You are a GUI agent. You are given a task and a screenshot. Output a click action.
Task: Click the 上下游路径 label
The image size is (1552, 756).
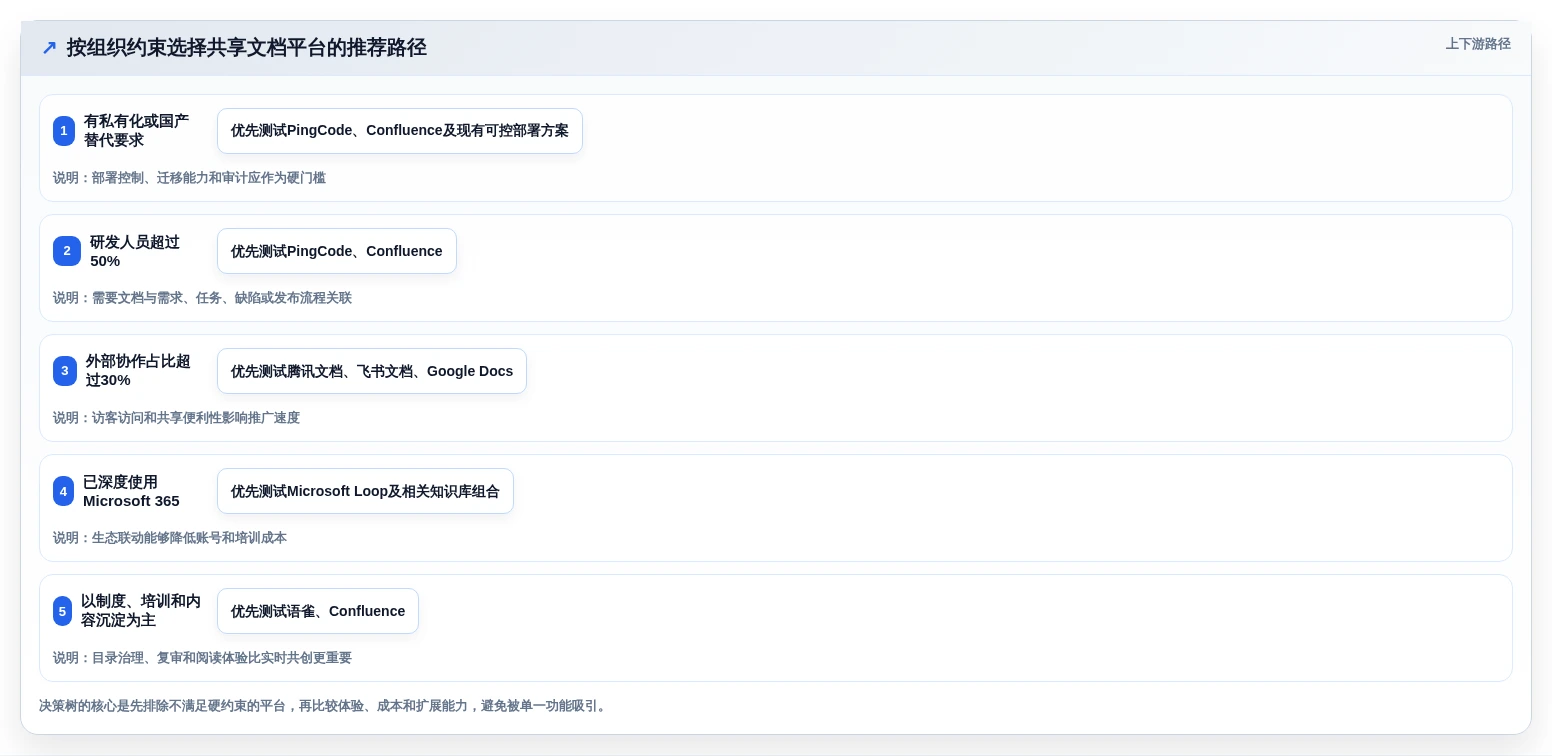[x=1478, y=44]
